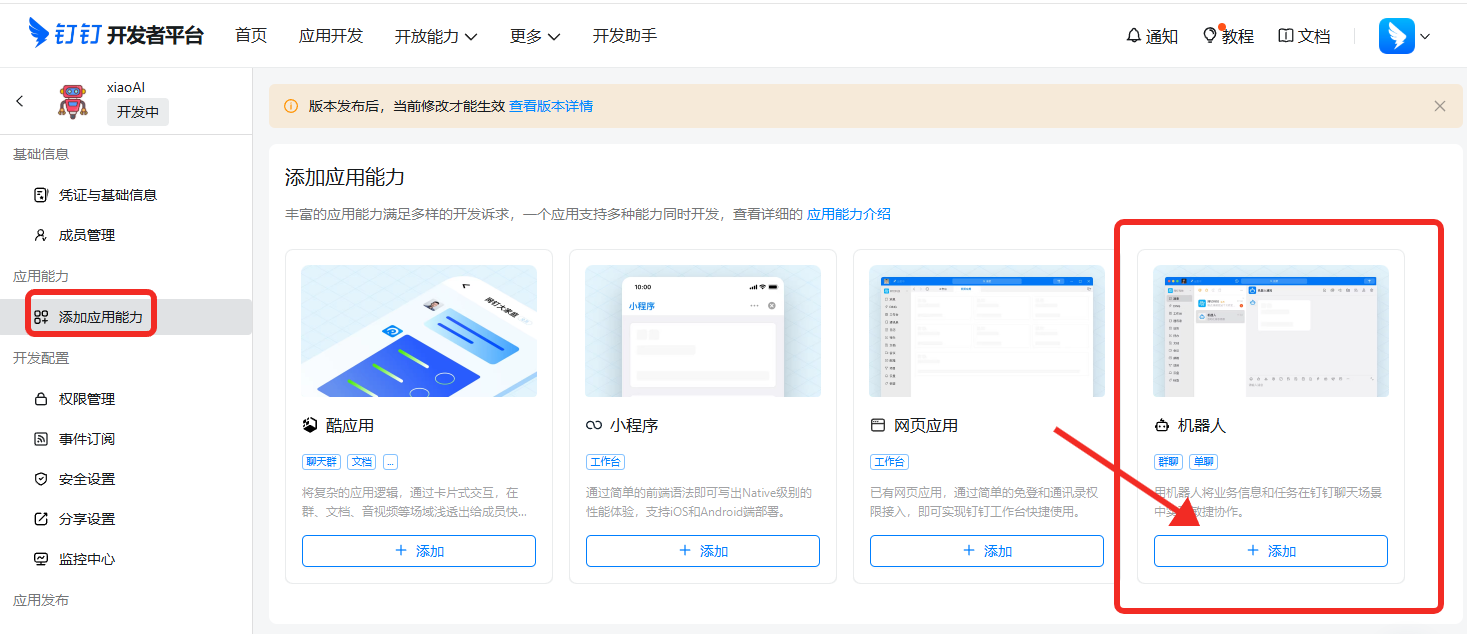
Task: Open the 应用开发 menu item
Action: (x=331, y=36)
